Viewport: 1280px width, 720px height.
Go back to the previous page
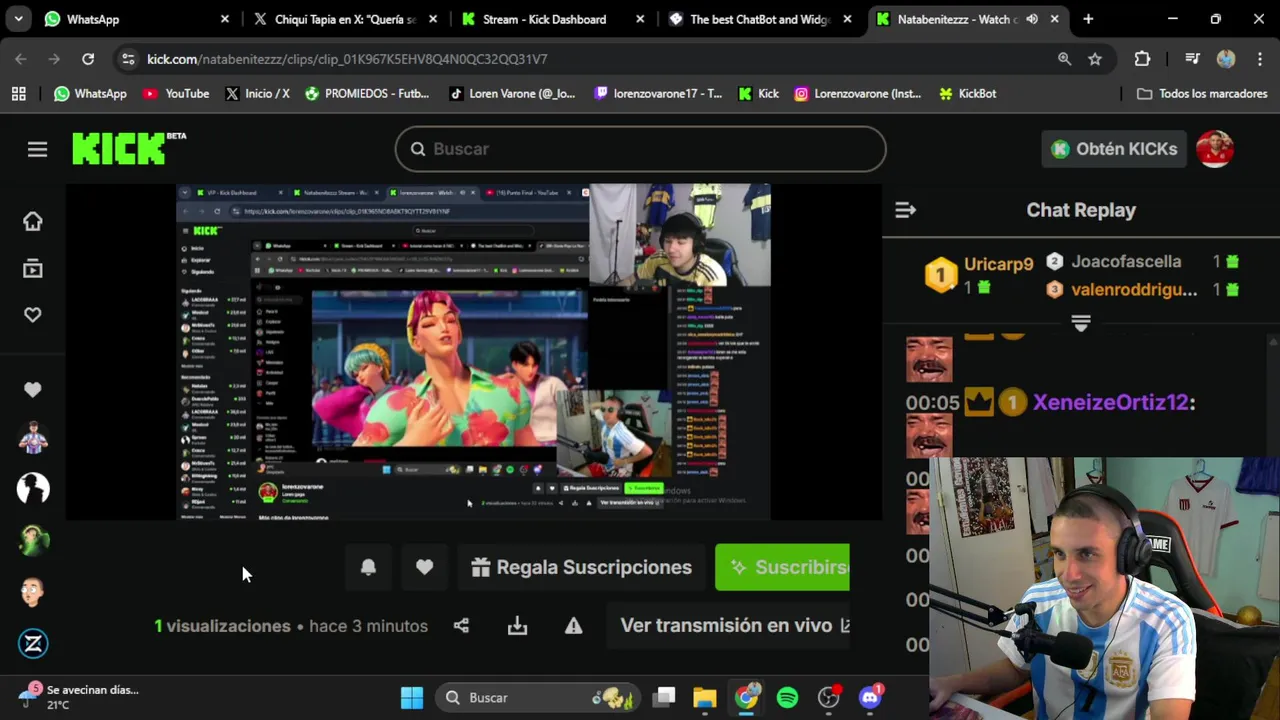click(x=21, y=59)
